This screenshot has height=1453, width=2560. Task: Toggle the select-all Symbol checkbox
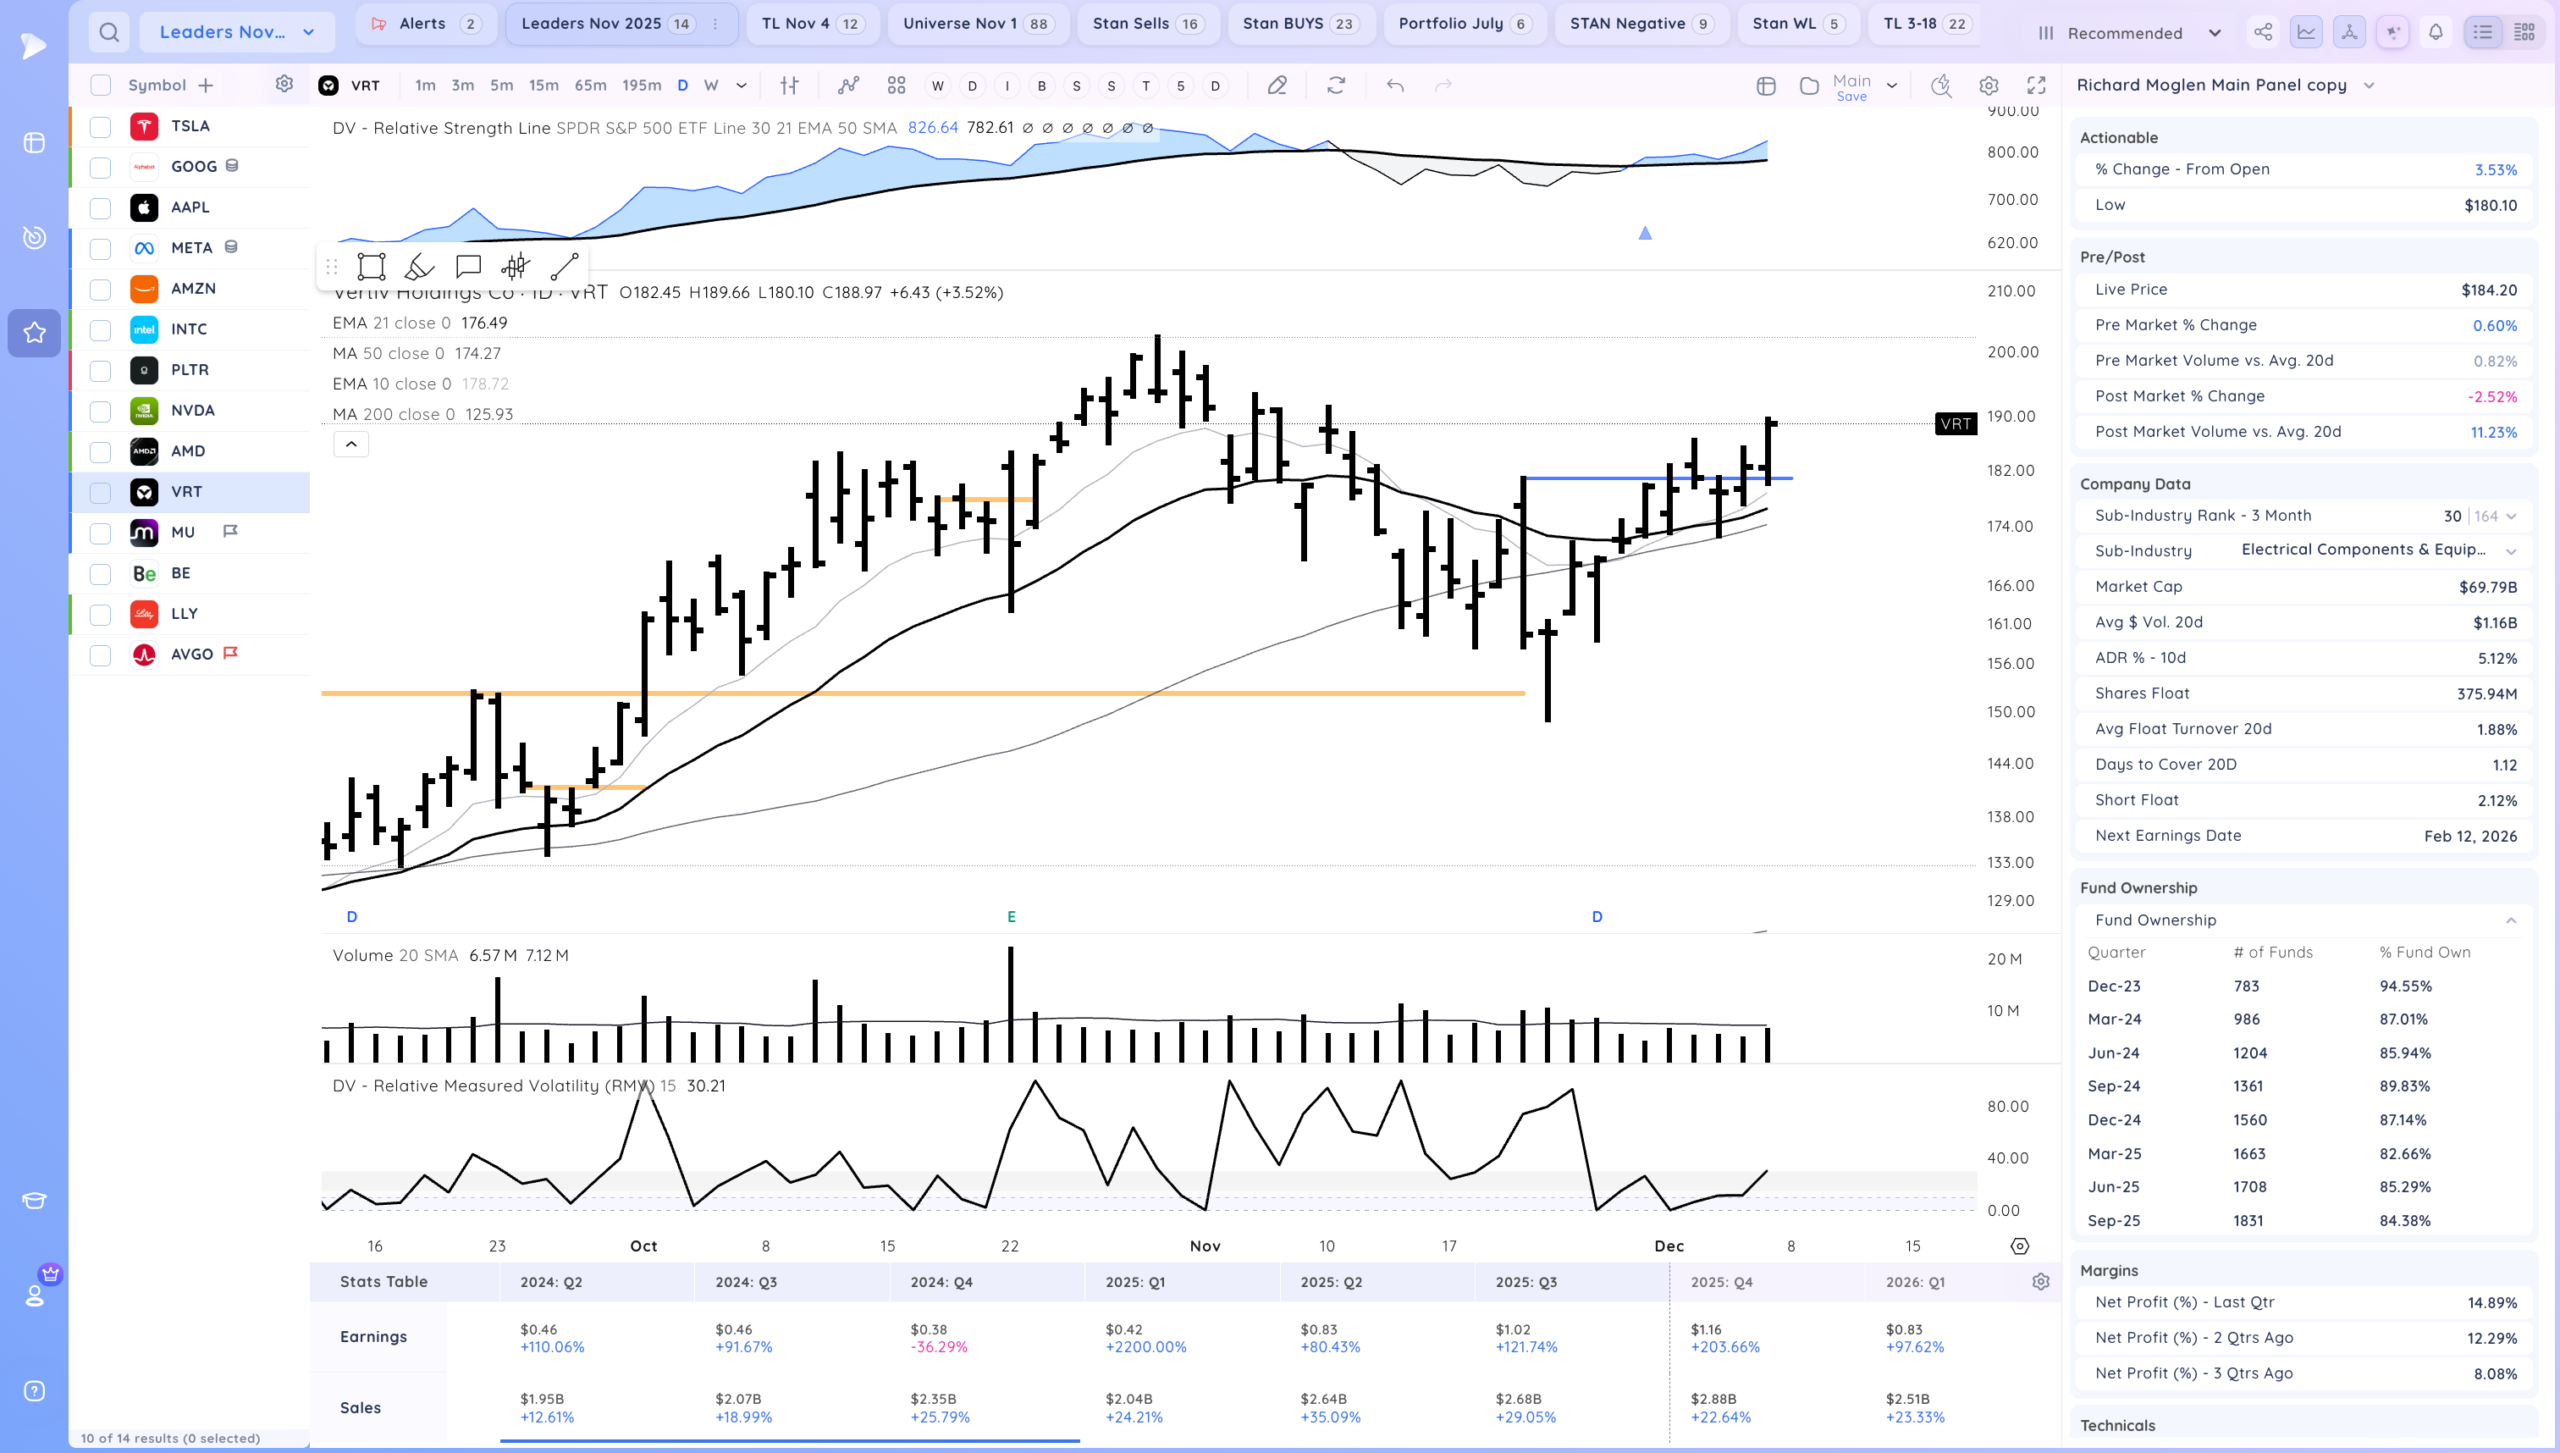100,86
